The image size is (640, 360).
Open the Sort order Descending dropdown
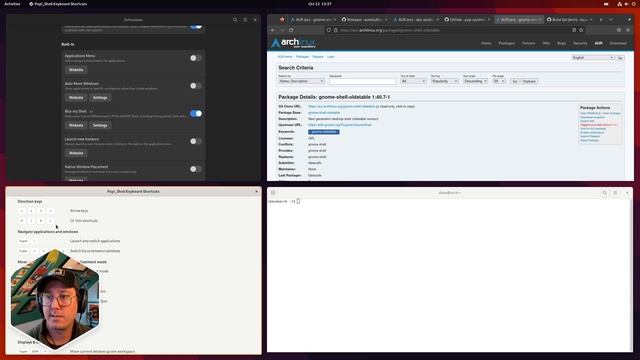[x=476, y=81]
